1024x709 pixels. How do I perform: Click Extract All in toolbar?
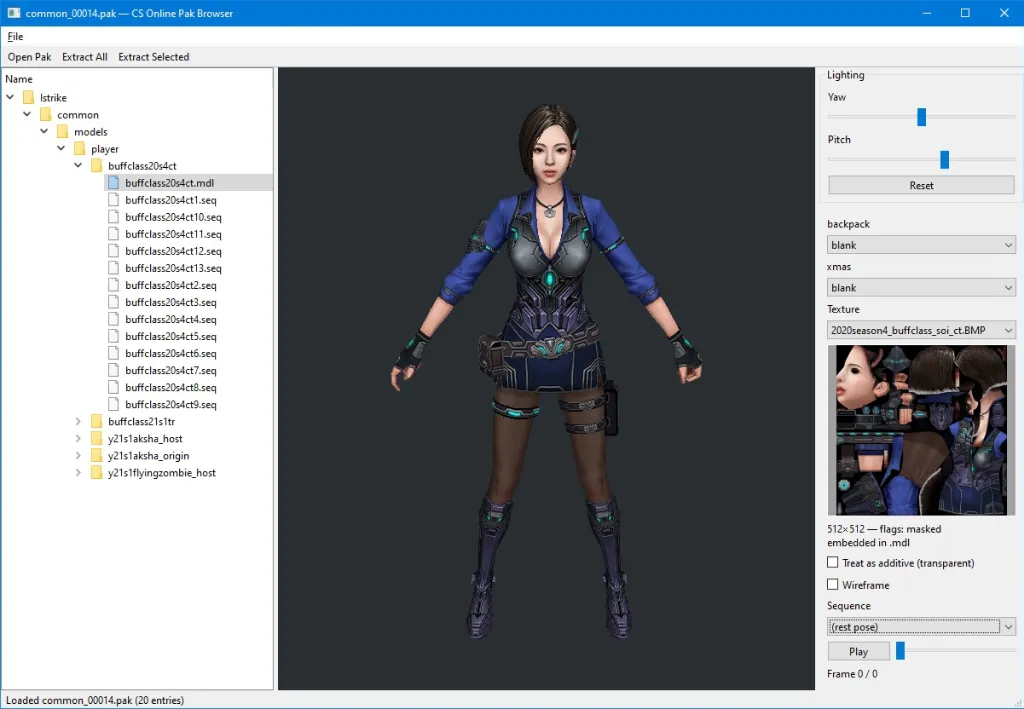(85, 57)
